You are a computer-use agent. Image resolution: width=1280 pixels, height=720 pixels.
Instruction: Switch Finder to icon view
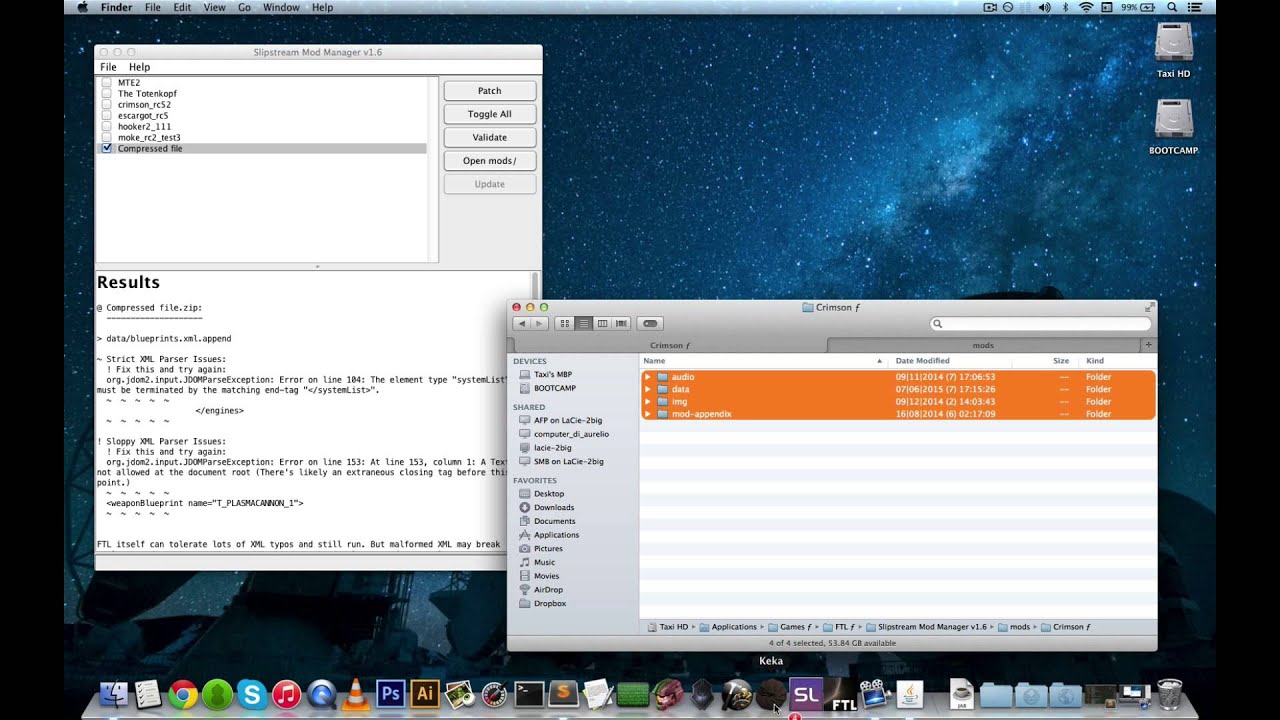[565, 323]
